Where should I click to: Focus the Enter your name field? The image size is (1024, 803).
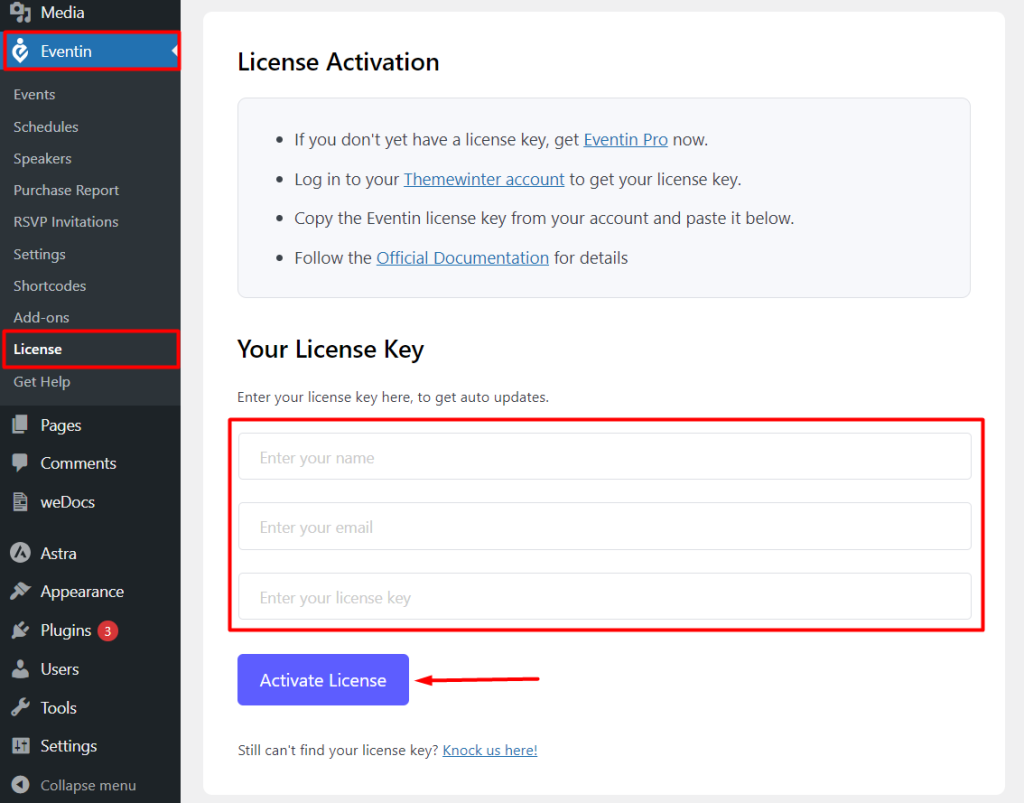pos(604,456)
